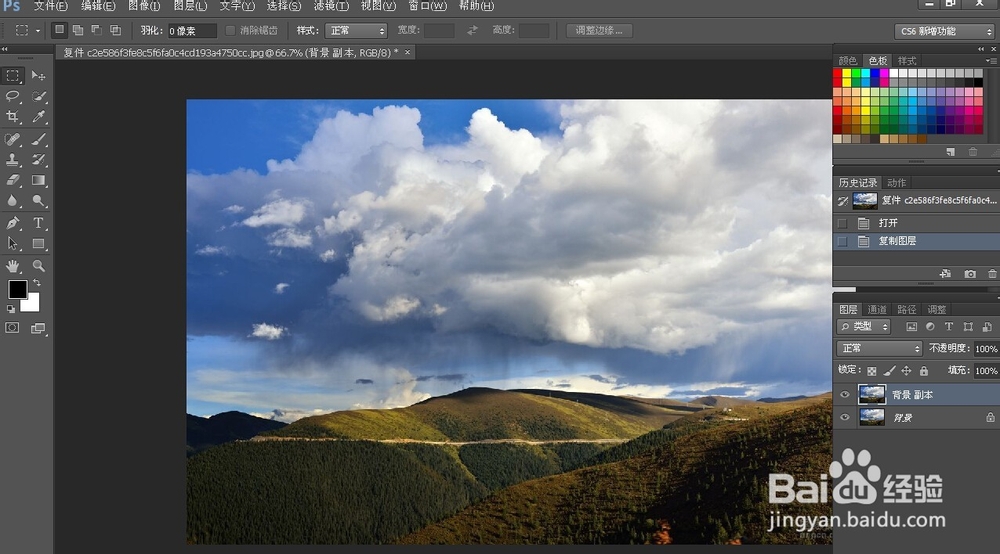The image size is (1000, 554).
Task: Open layer filter 类型 dropdown
Action: pos(864,326)
